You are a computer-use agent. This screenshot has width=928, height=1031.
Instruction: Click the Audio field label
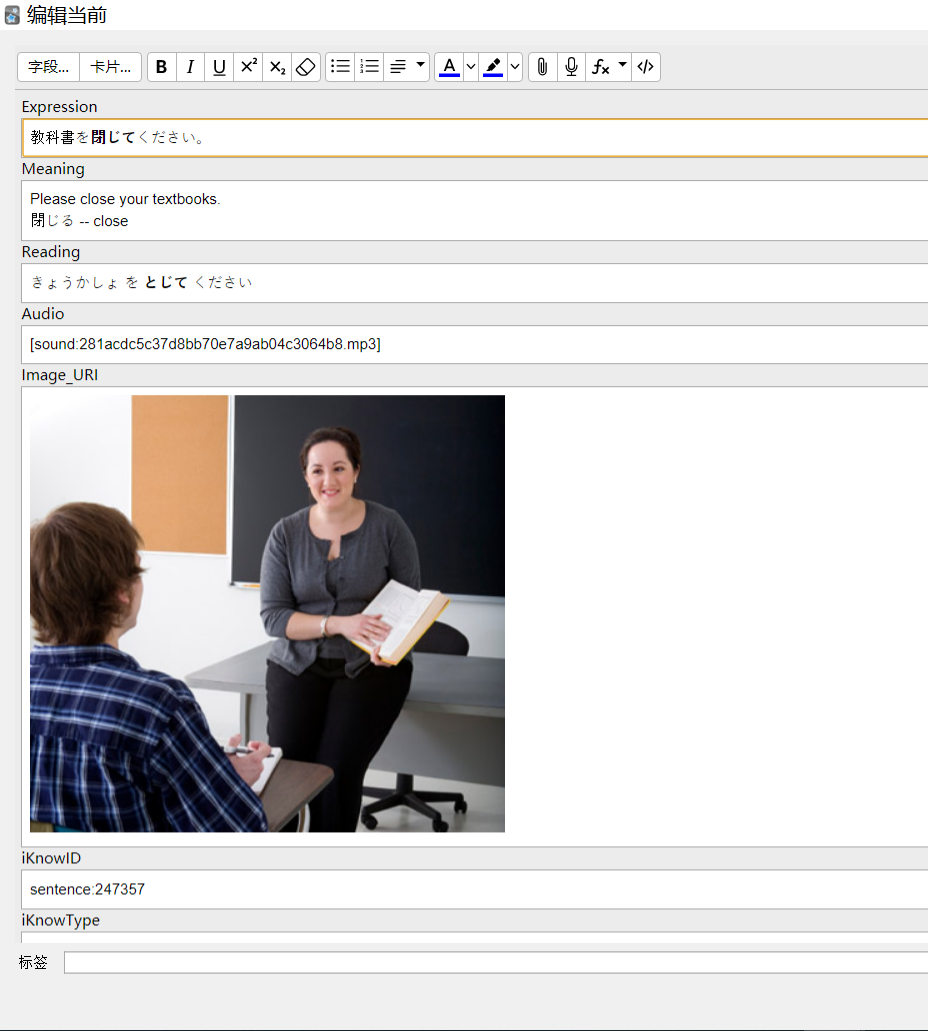pos(43,314)
